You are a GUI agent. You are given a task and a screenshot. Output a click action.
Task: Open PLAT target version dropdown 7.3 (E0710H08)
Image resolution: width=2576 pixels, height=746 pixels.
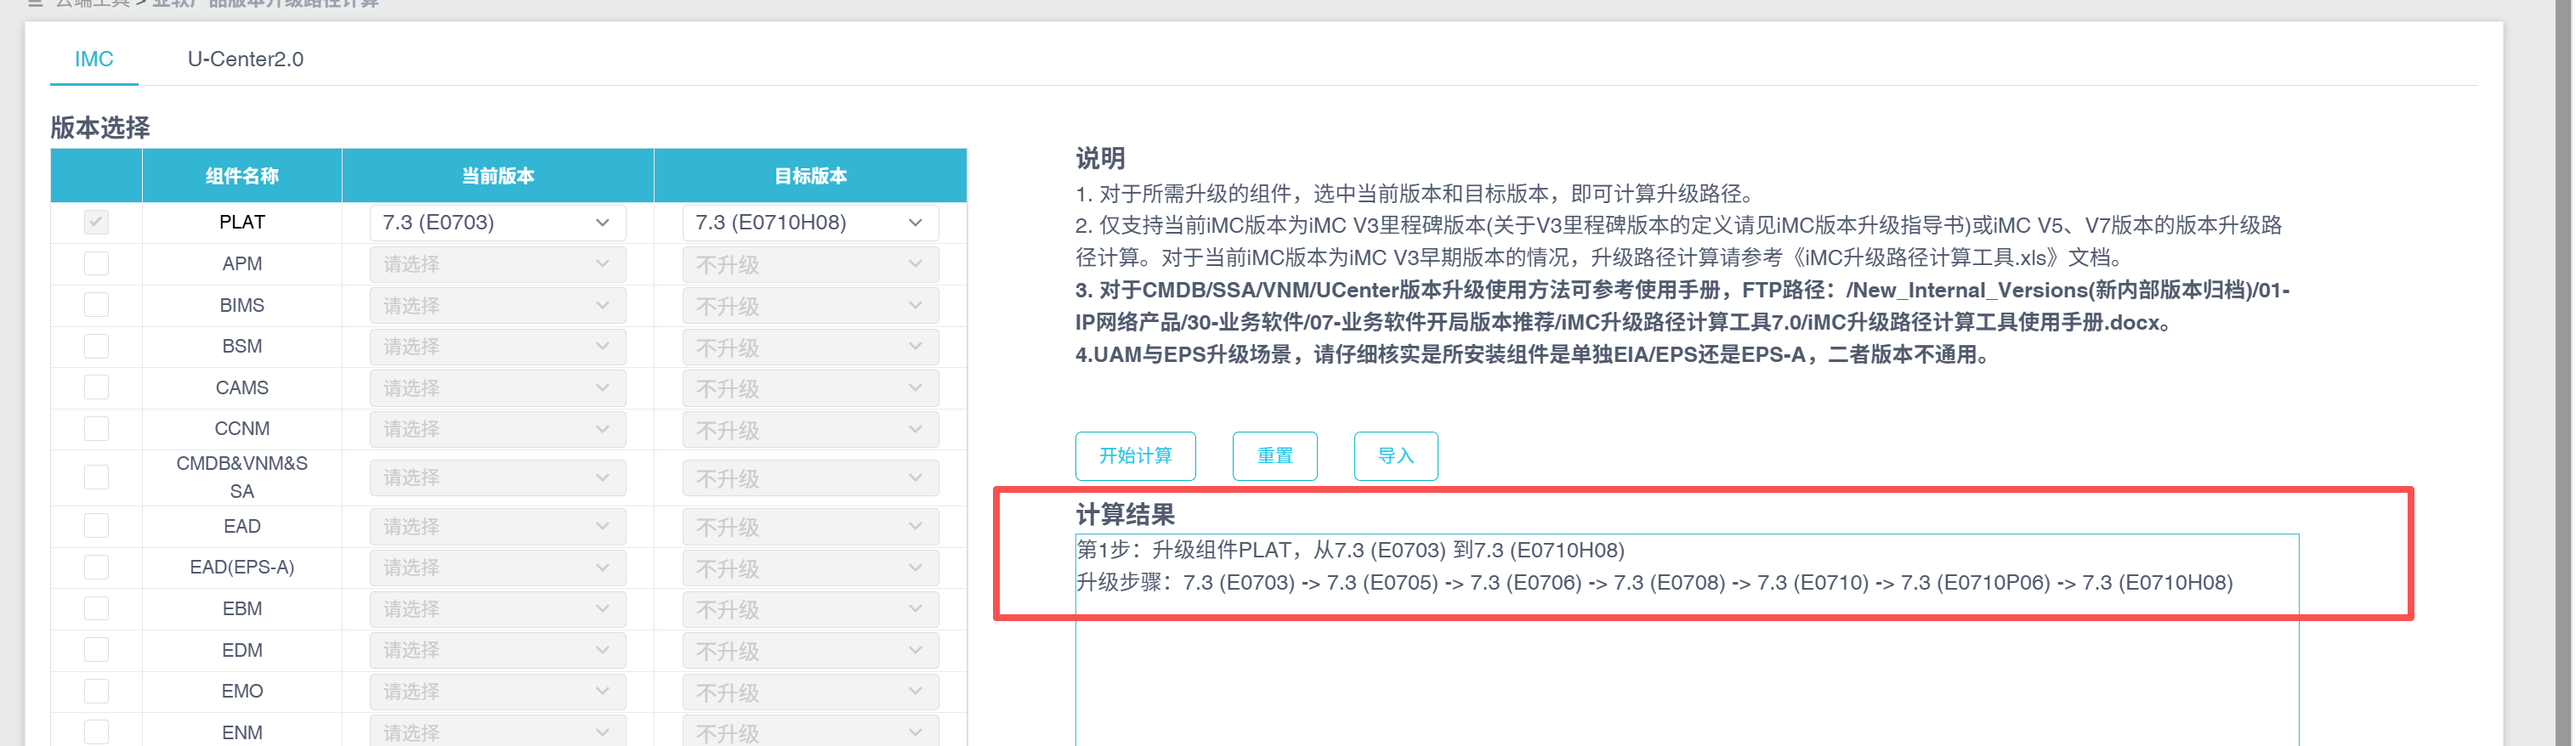[810, 222]
